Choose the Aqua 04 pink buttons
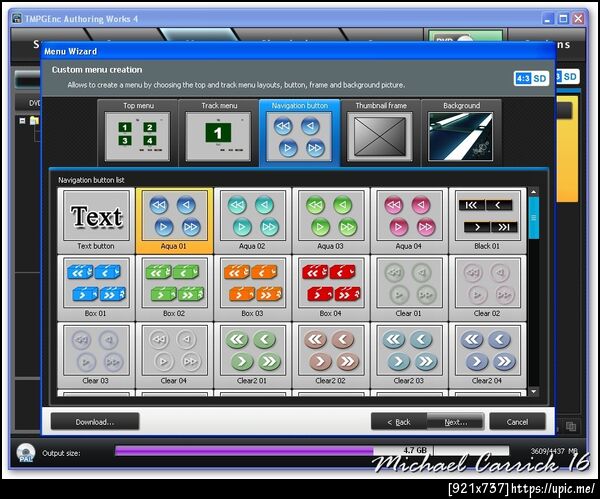The height and width of the screenshot is (499, 600). [409, 221]
